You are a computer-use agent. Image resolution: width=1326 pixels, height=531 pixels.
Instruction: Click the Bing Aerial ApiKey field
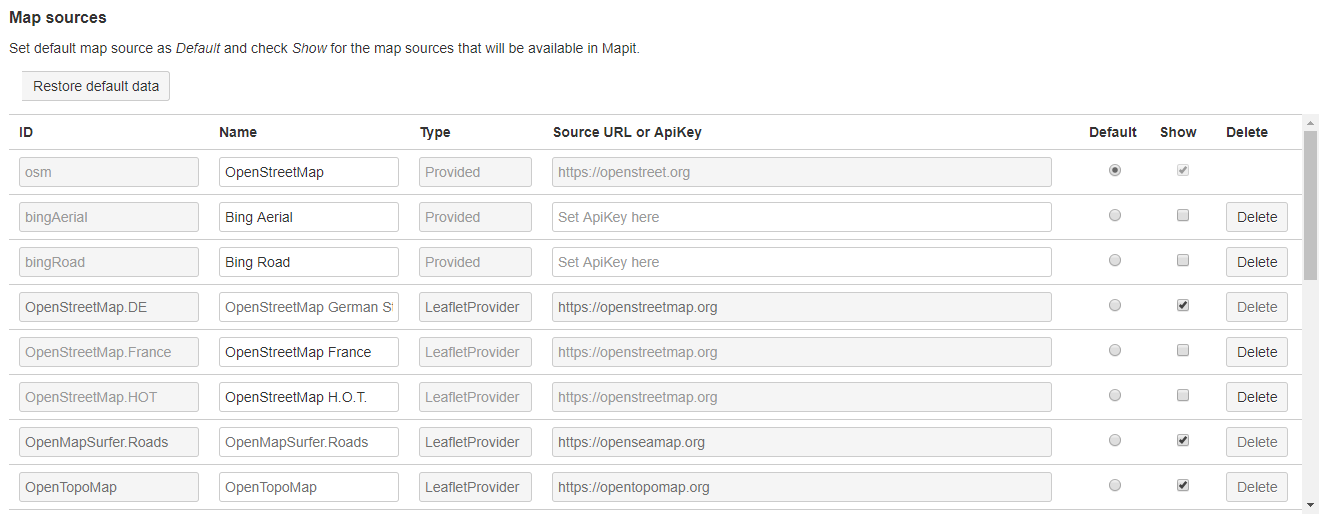[x=801, y=217]
